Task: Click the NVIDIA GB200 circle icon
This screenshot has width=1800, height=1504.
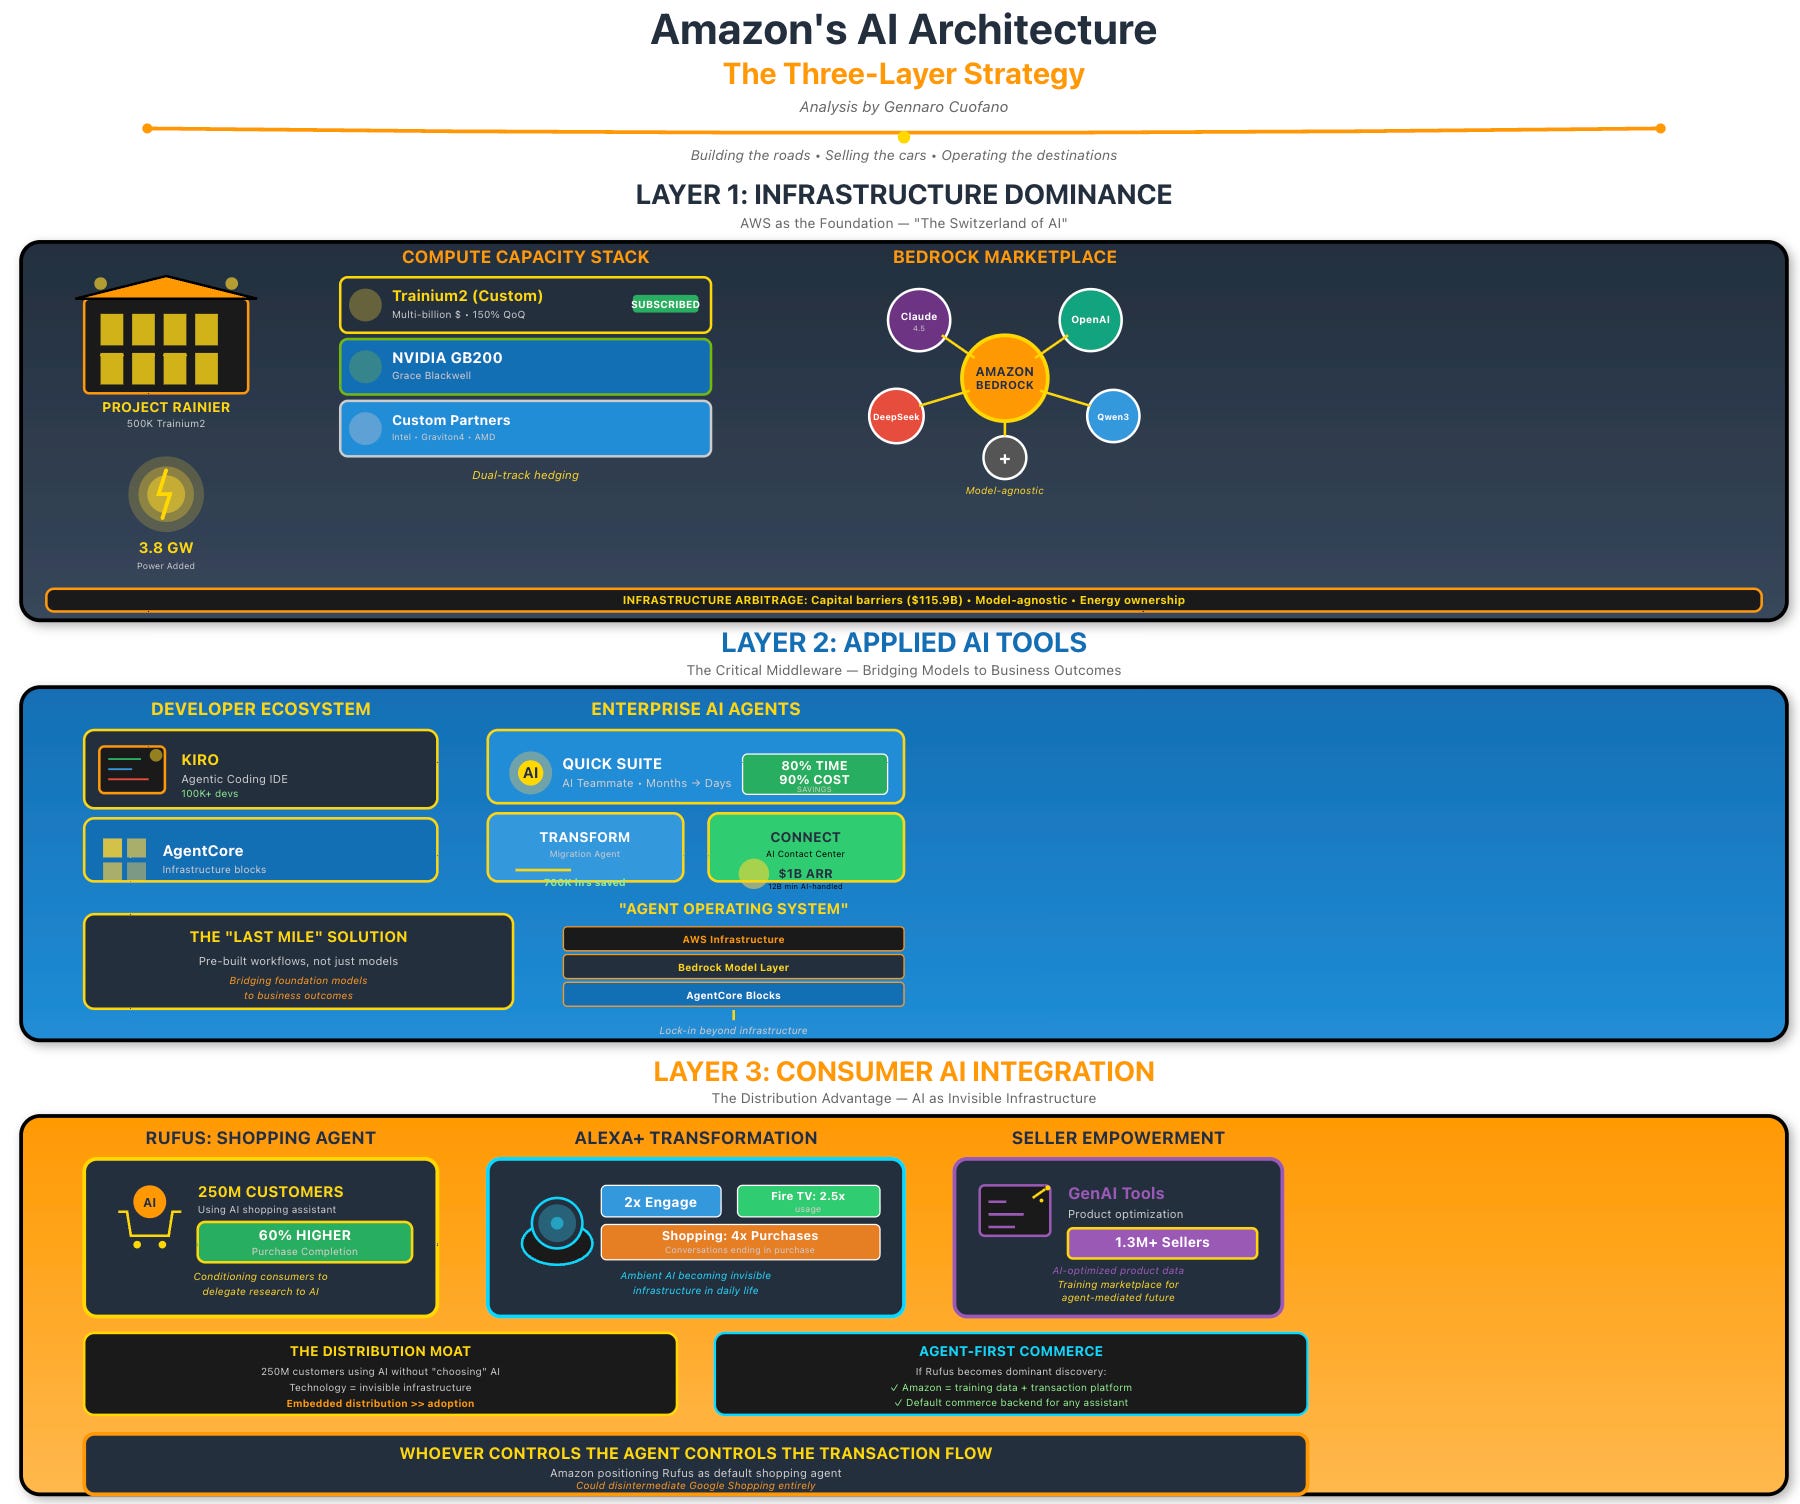Action: [365, 366]
